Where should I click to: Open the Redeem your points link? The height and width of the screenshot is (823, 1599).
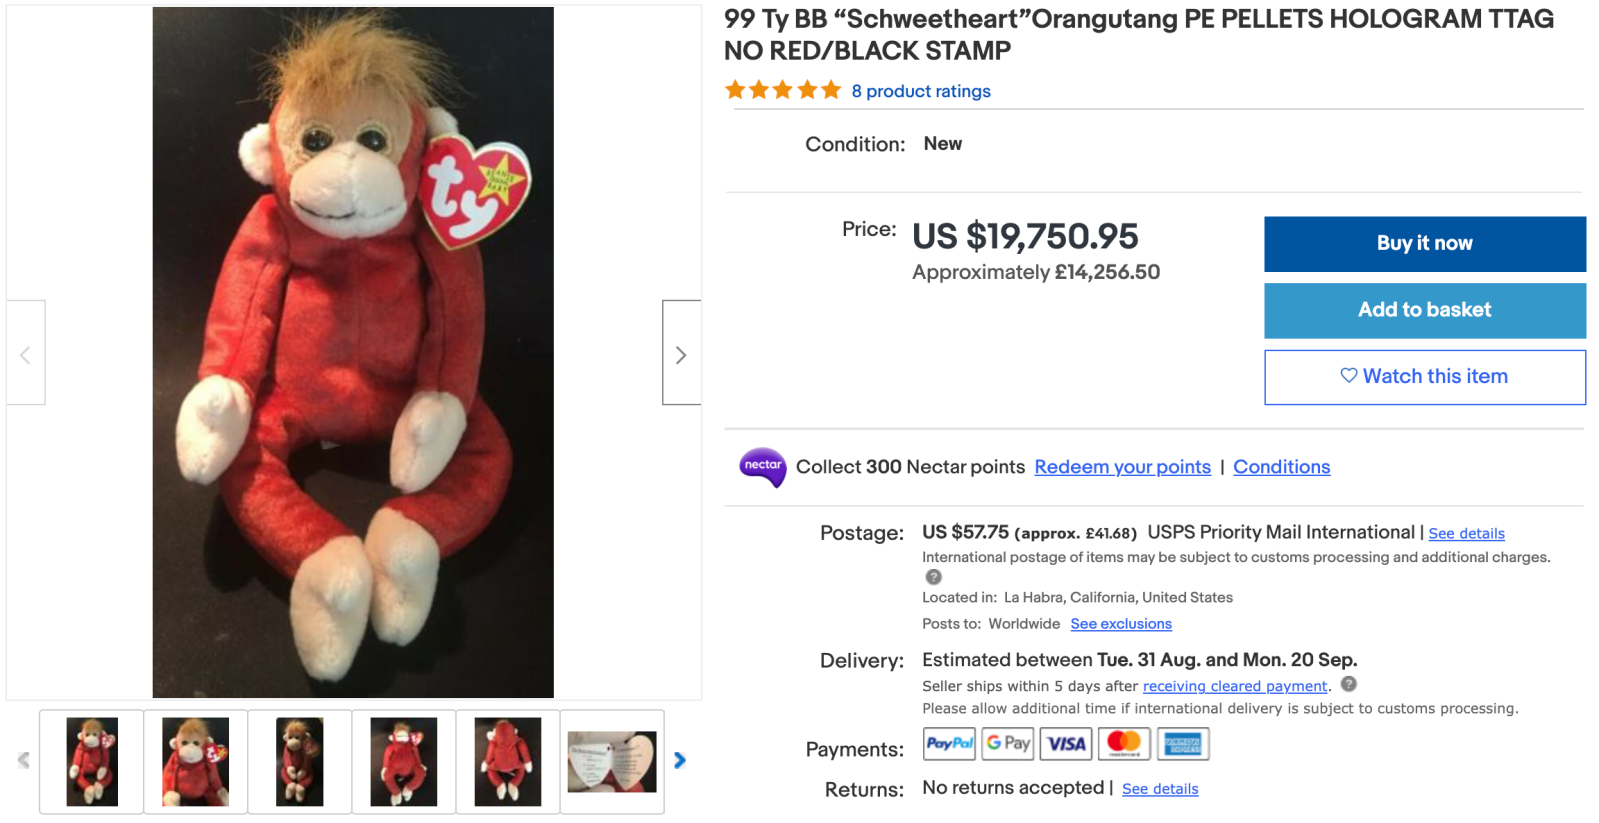pyautogui.click(x=1122, y=467)
